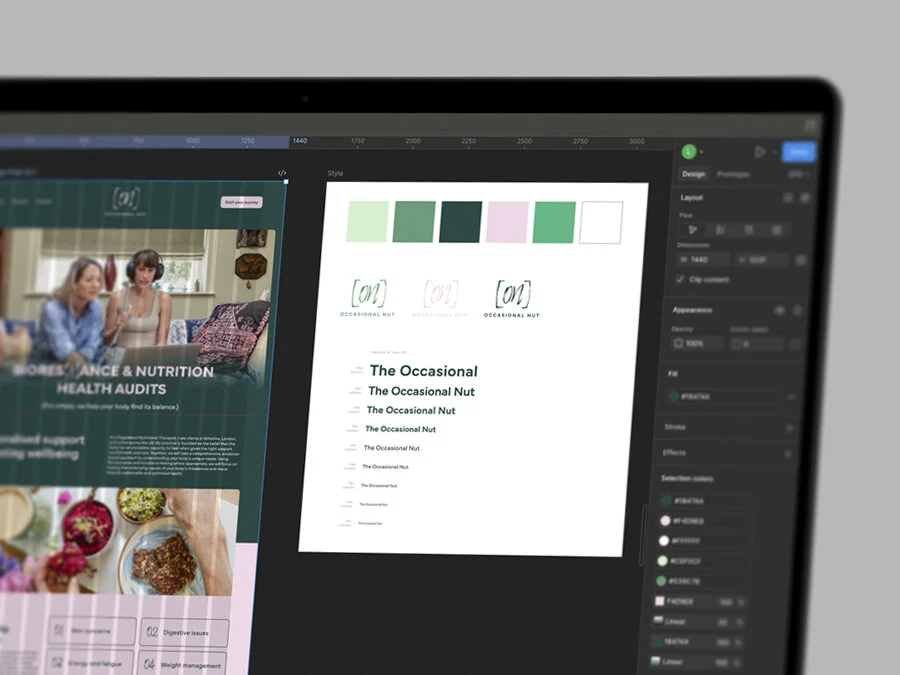Screen dimensions: 900x675
Task: Select the first flow layout icon
Action: [693, 230]
